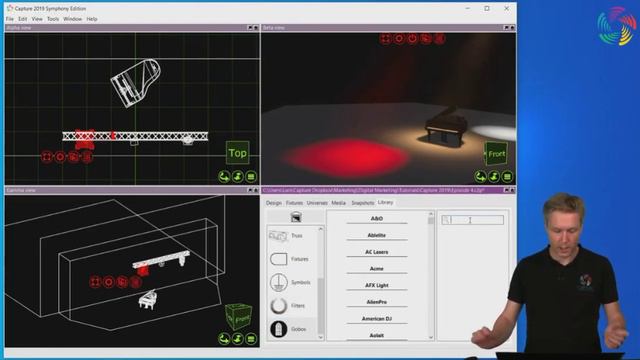Screen dimensions: 640x360
Task: Switch to the Design tab
Action: tap(274, 203)
